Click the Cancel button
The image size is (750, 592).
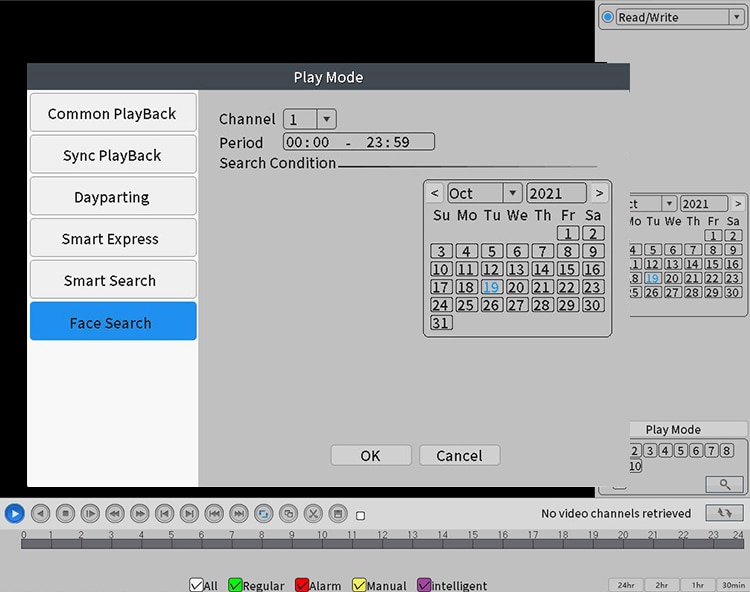459,455
